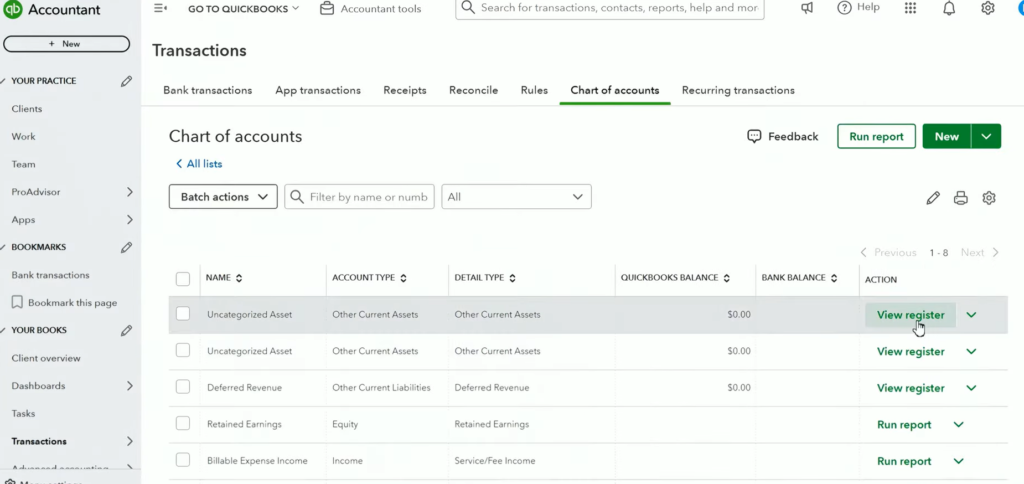
Task: Go back via All lists link
Action: point(199,164)
